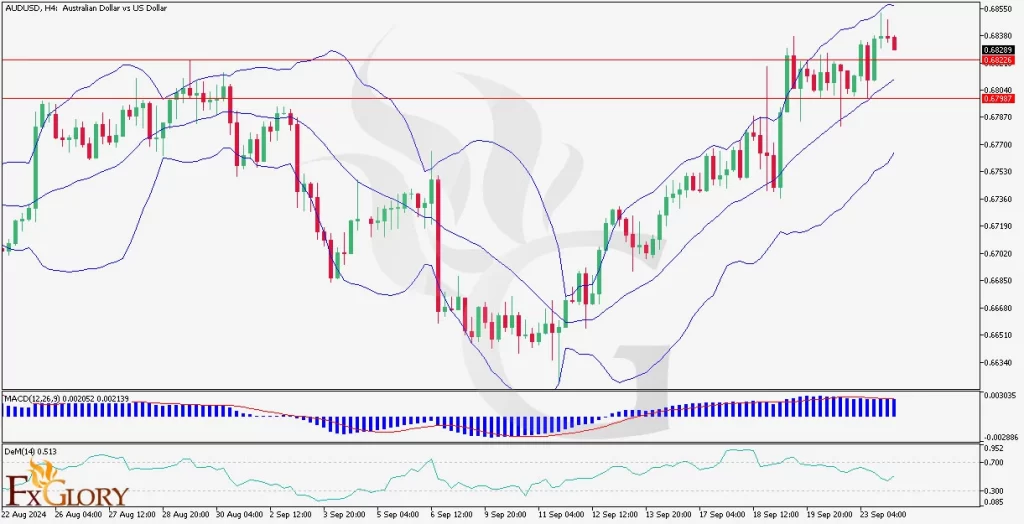Image resolution: width=1024 pixels, height=524 pixels.
Task: Click the 12 Sep 12:00 time label
Action: (613, 514)
